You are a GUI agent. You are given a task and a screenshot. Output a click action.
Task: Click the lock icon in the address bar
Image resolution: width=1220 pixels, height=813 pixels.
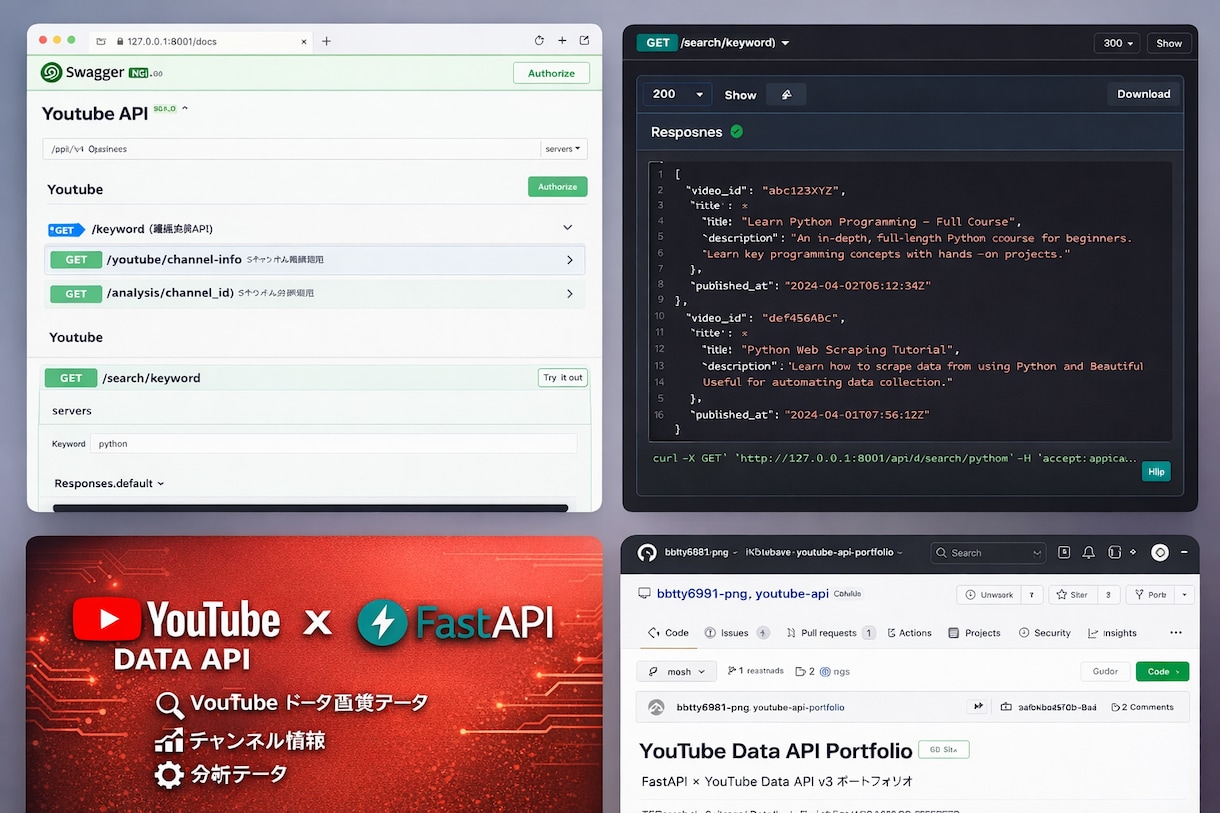click(120, 42)
